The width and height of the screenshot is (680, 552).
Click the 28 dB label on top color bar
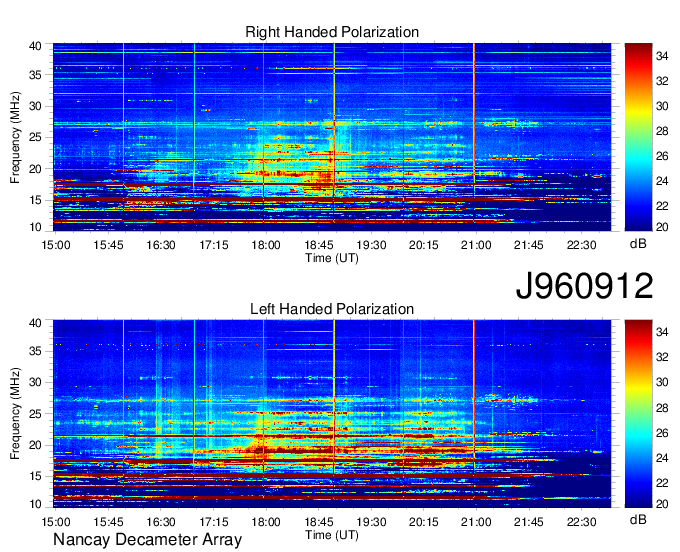click(662, 131)
